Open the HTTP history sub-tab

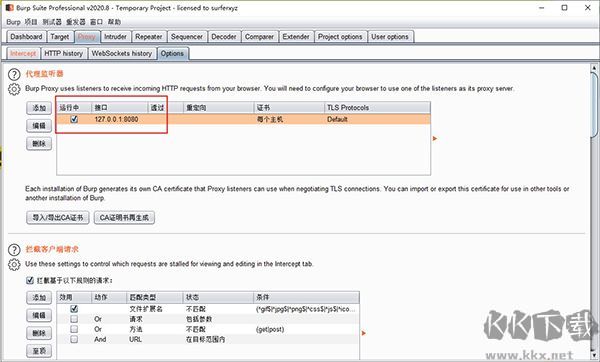coord(64,53)
